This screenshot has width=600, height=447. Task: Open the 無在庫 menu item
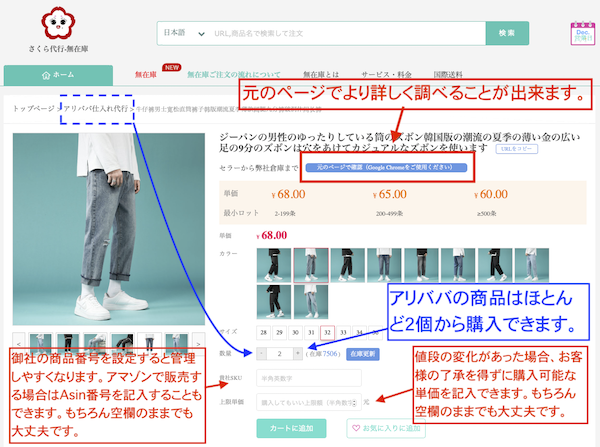145,75
